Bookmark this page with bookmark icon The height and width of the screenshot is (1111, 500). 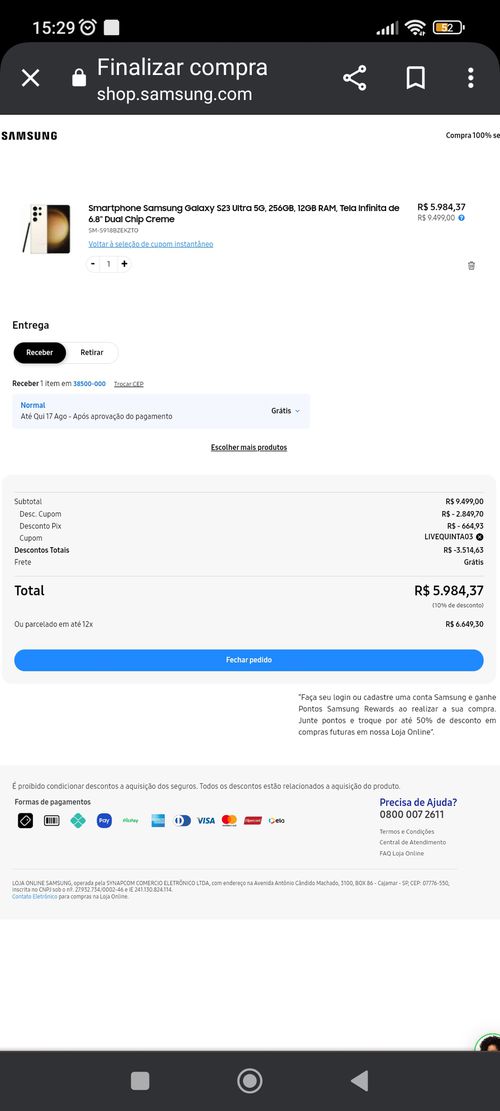(x=416, y=78)
